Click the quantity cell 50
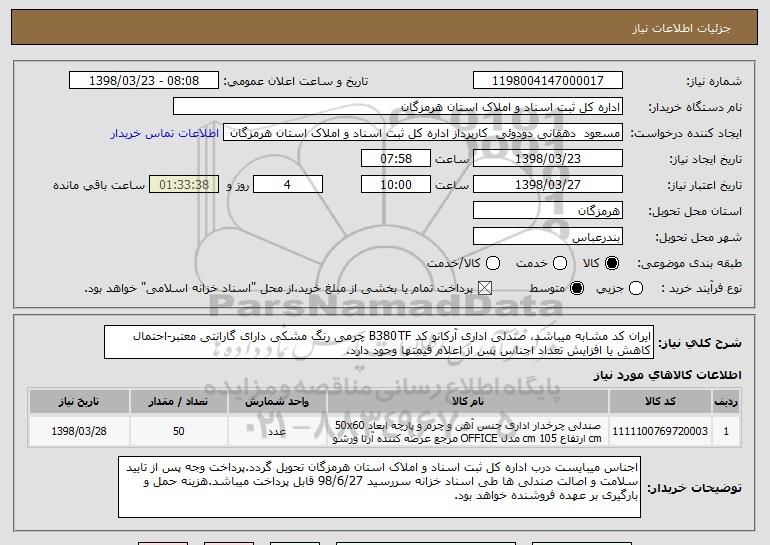Image resolution: width=770 pixels, height=545 pixels. point(178,431)
